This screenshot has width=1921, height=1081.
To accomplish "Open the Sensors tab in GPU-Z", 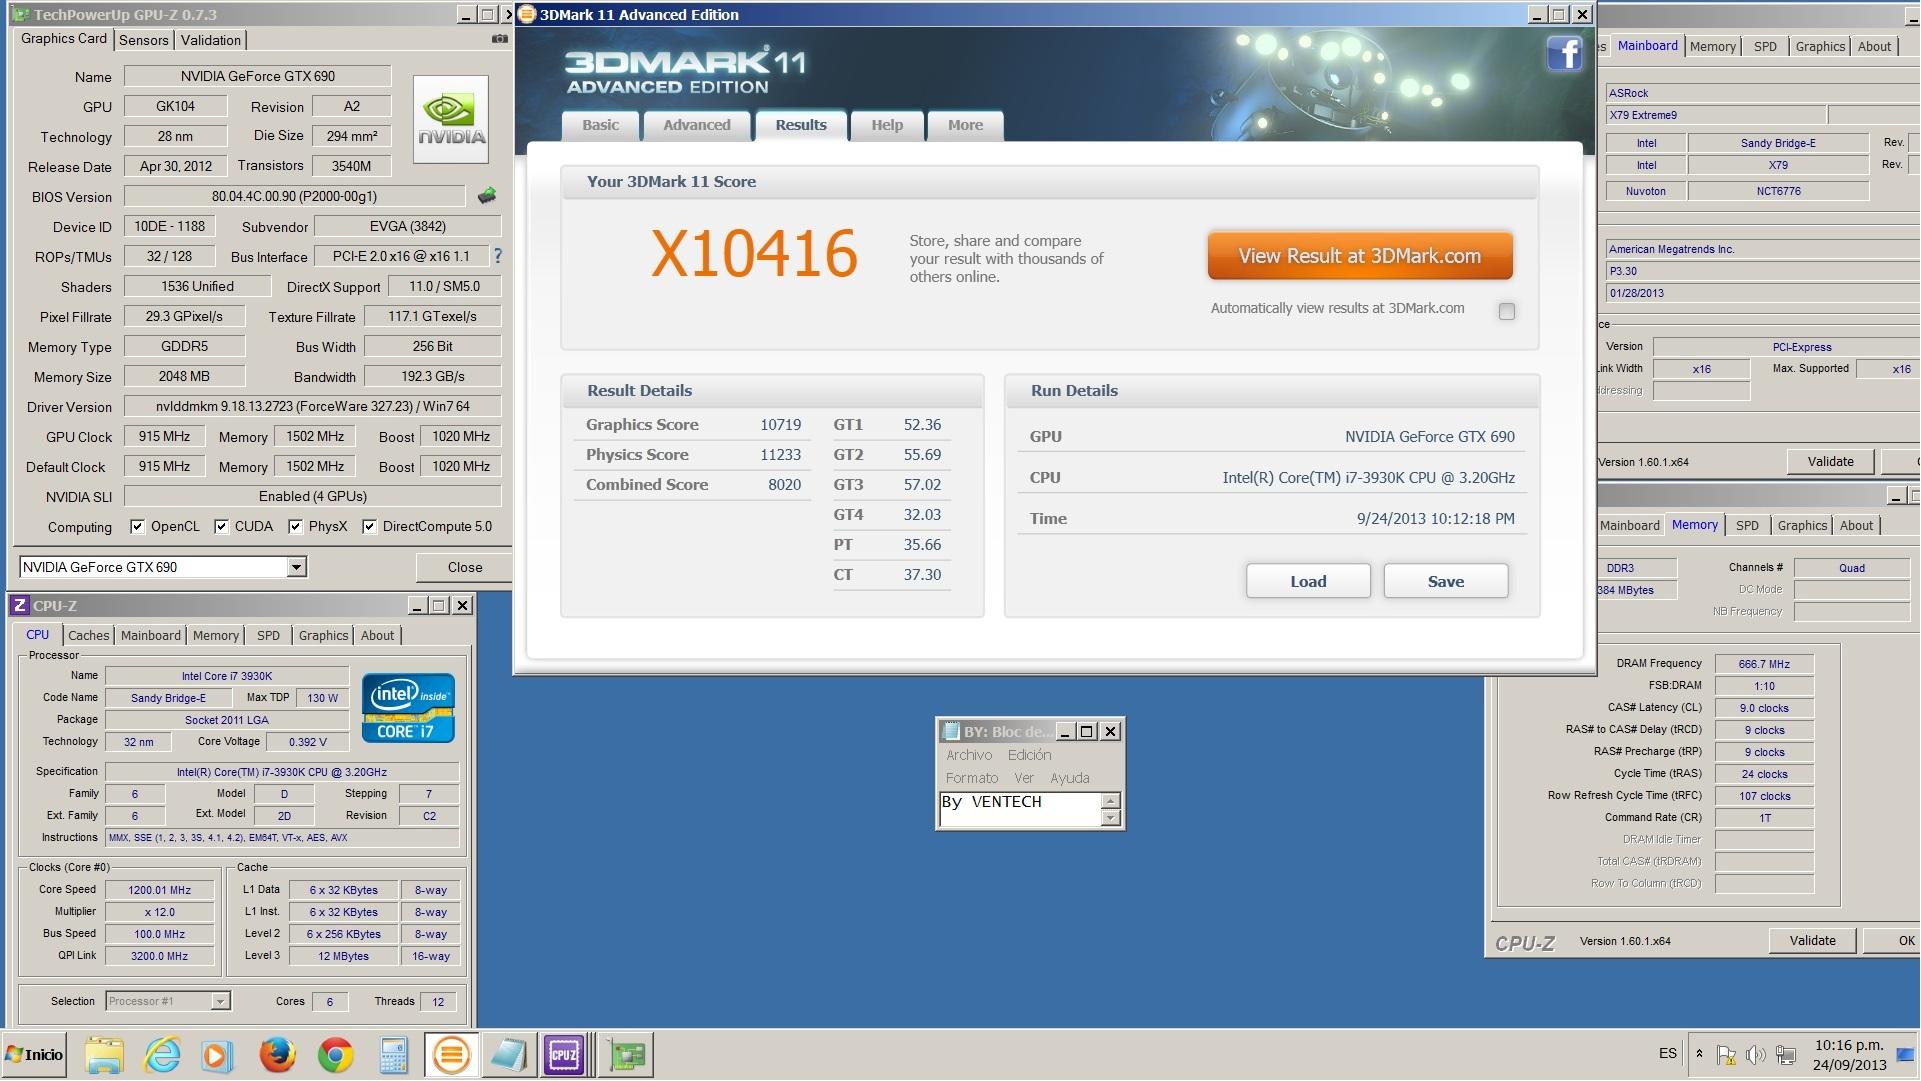I will pyautogui.click(x=143, y=40).
